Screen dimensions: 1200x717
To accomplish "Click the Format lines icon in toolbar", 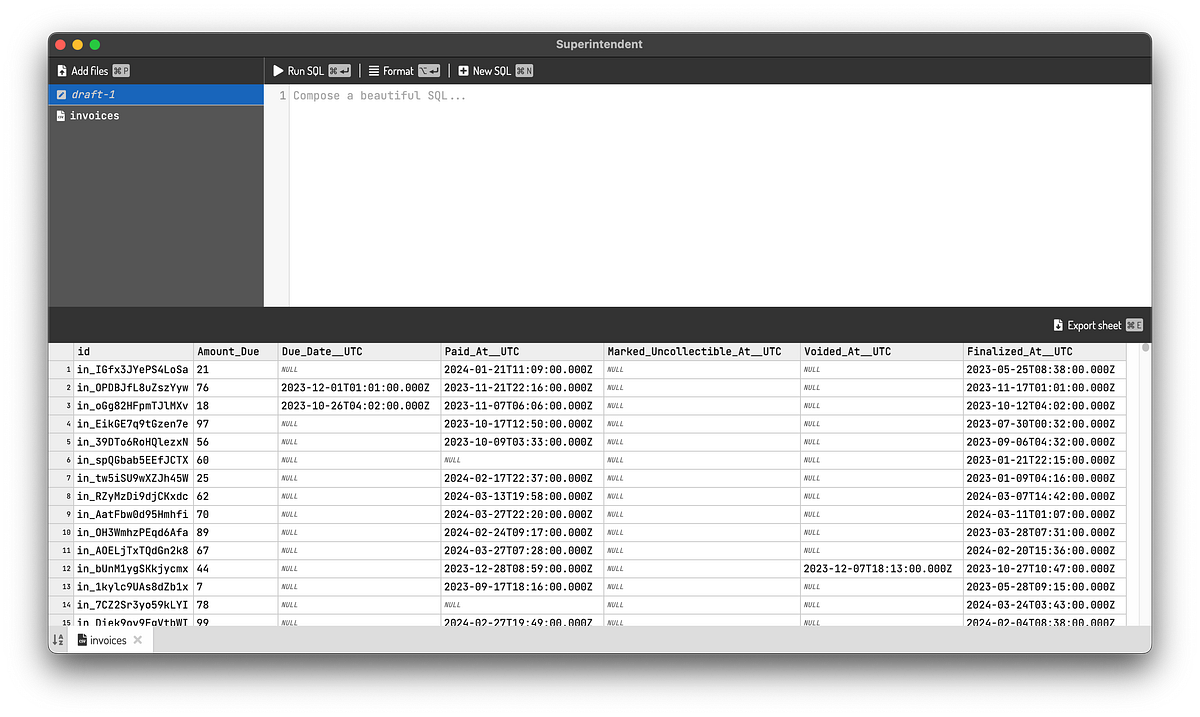I will click(375, 70).
